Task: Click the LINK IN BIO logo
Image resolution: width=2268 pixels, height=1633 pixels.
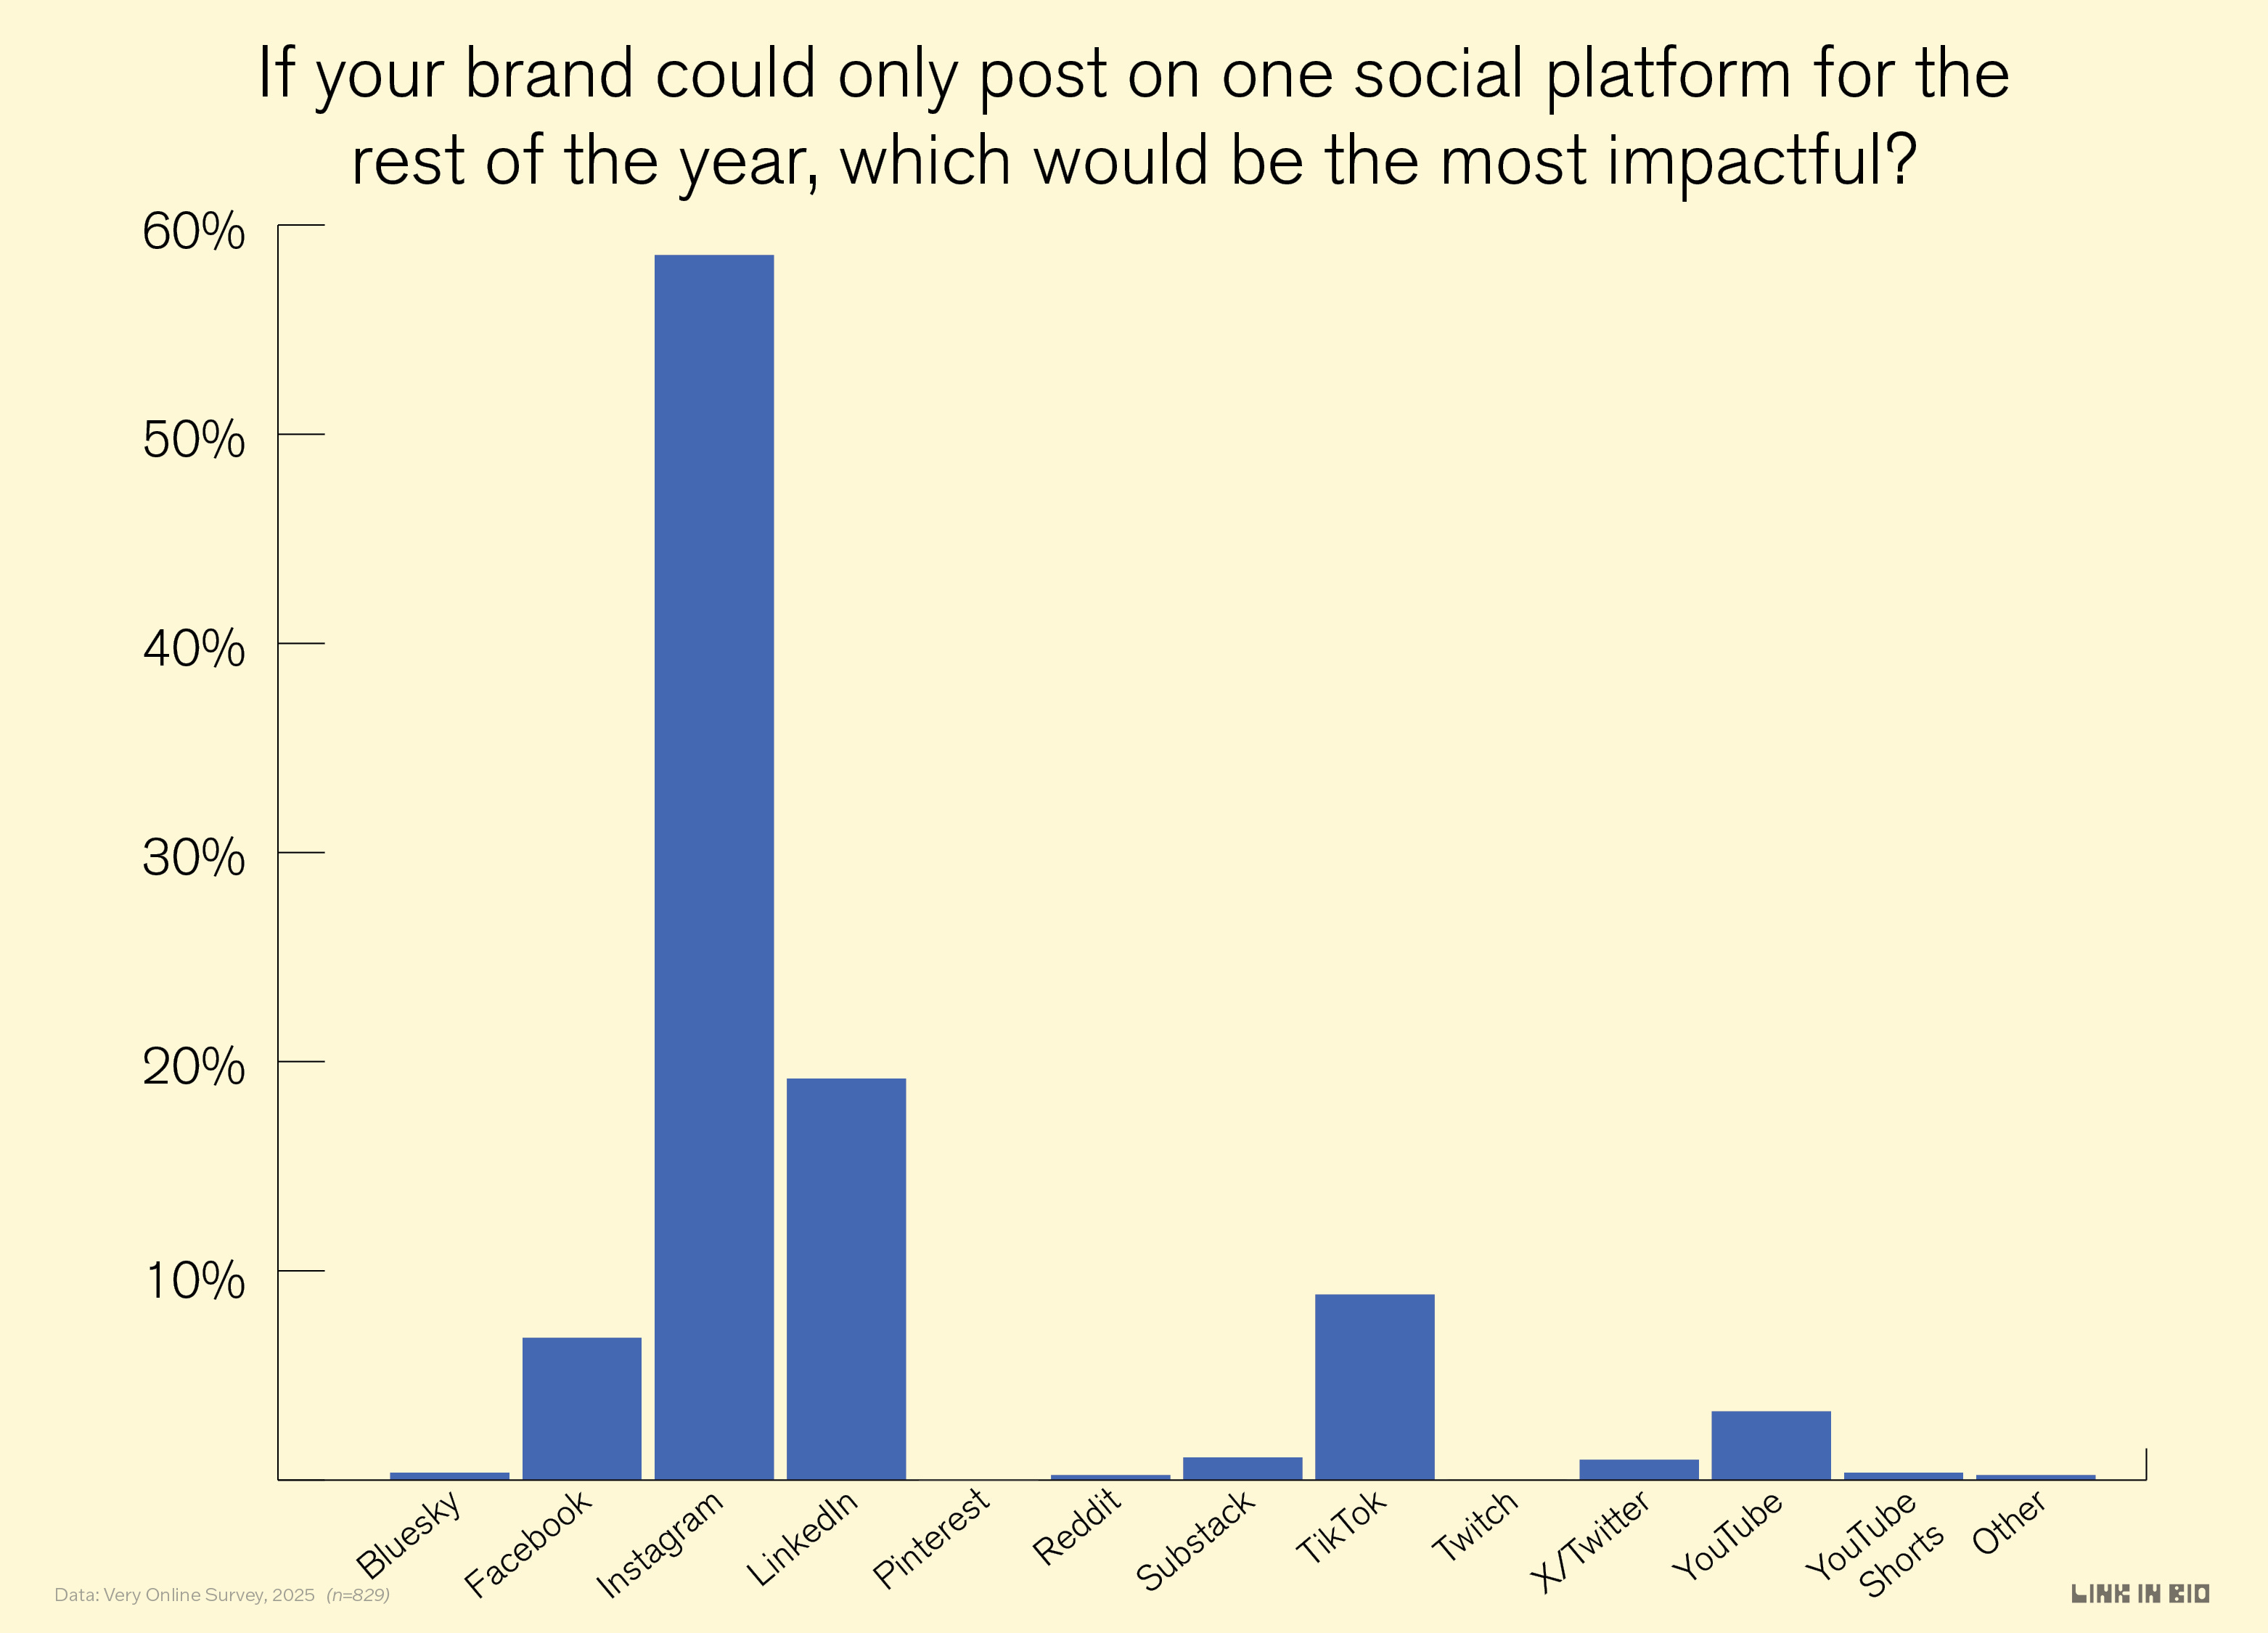Action: (x=2140, y=1594)
